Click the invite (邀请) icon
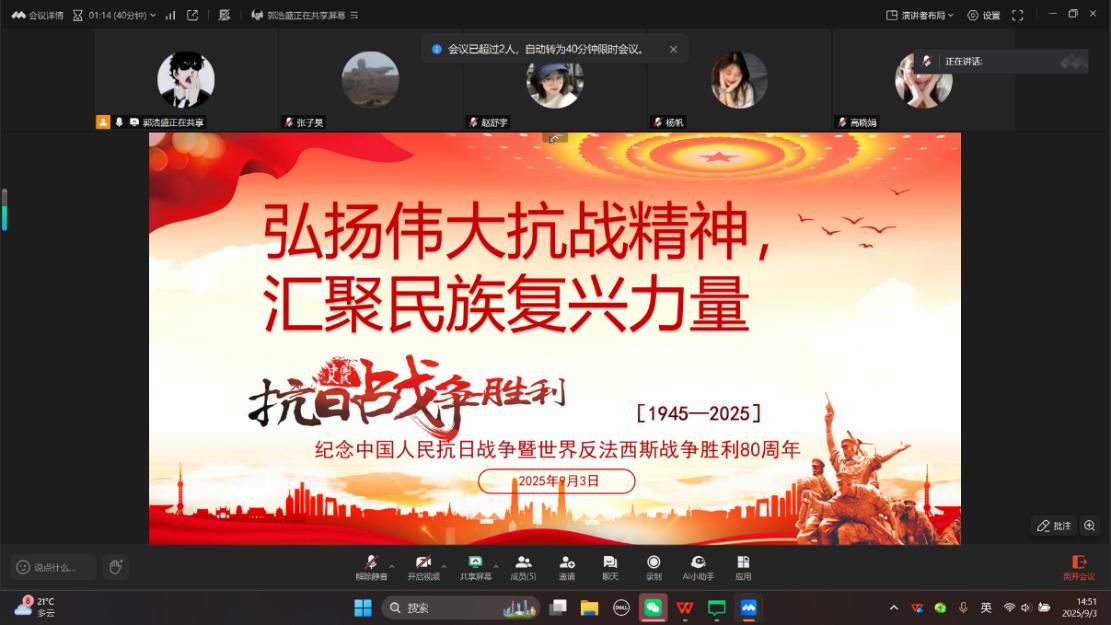 [x=567, y=566]
